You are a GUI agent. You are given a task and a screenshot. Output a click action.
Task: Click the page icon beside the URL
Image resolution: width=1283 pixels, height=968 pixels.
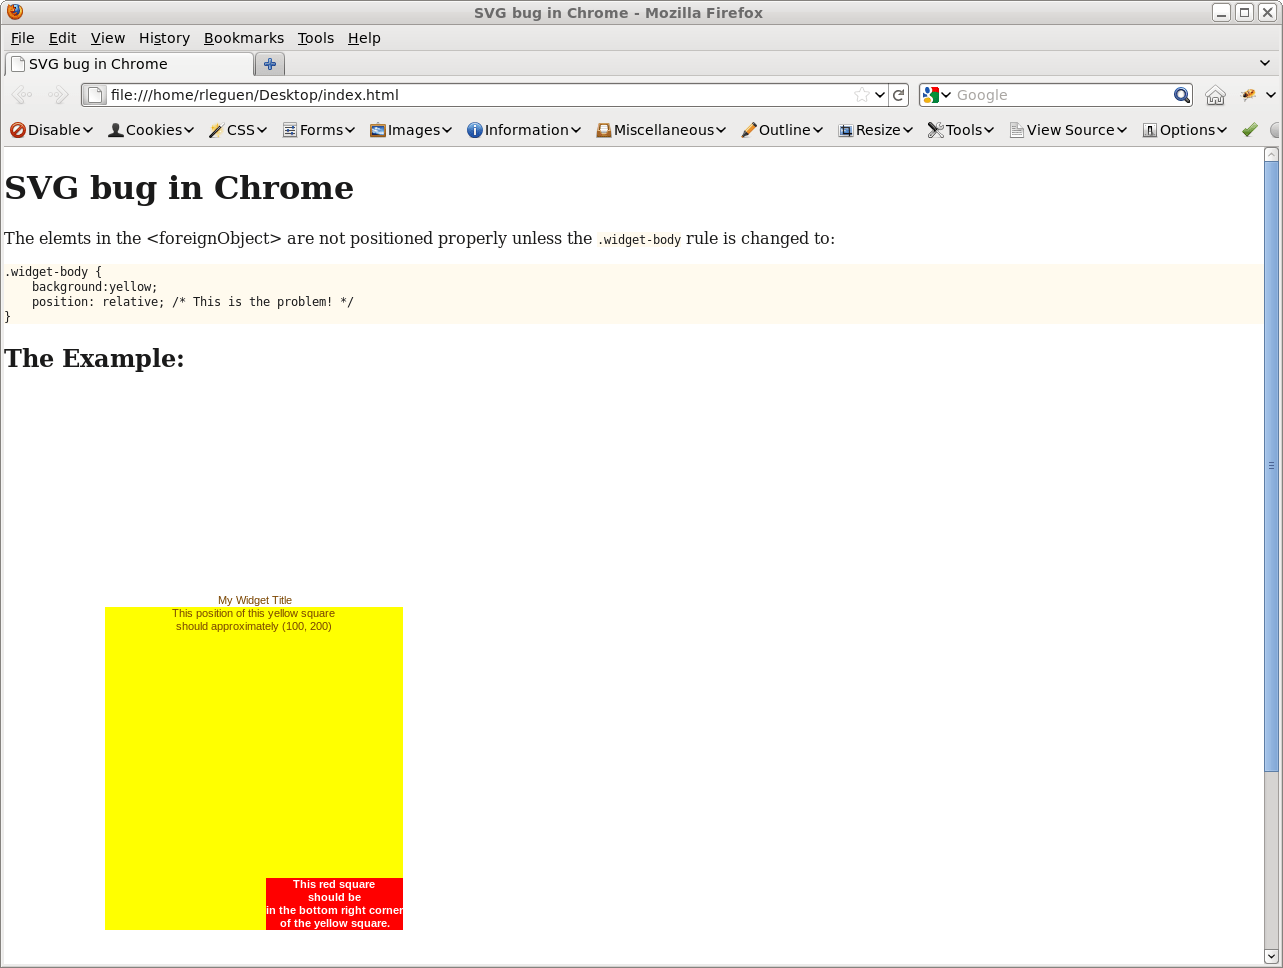(x=96, y=95)
